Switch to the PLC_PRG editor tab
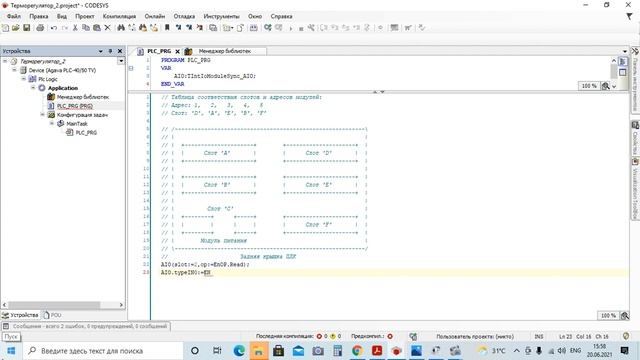The image size is (640, 360). 159,51
